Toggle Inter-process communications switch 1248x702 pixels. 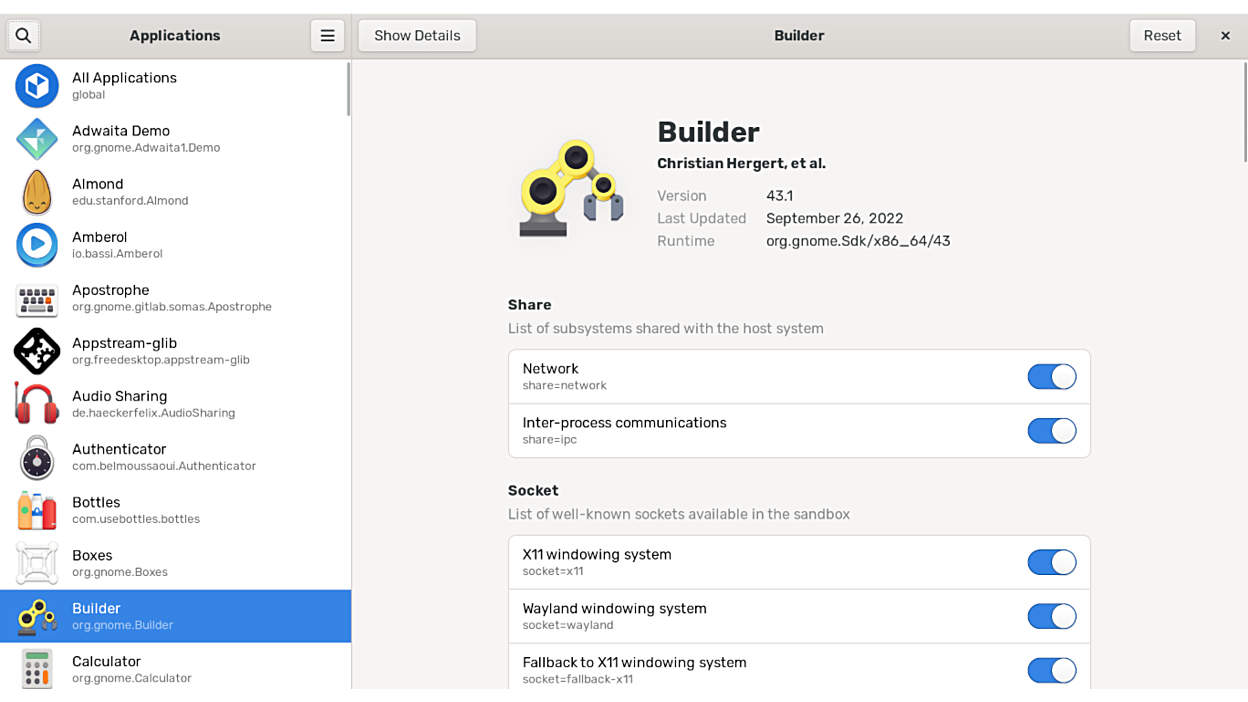[1051, 431]
